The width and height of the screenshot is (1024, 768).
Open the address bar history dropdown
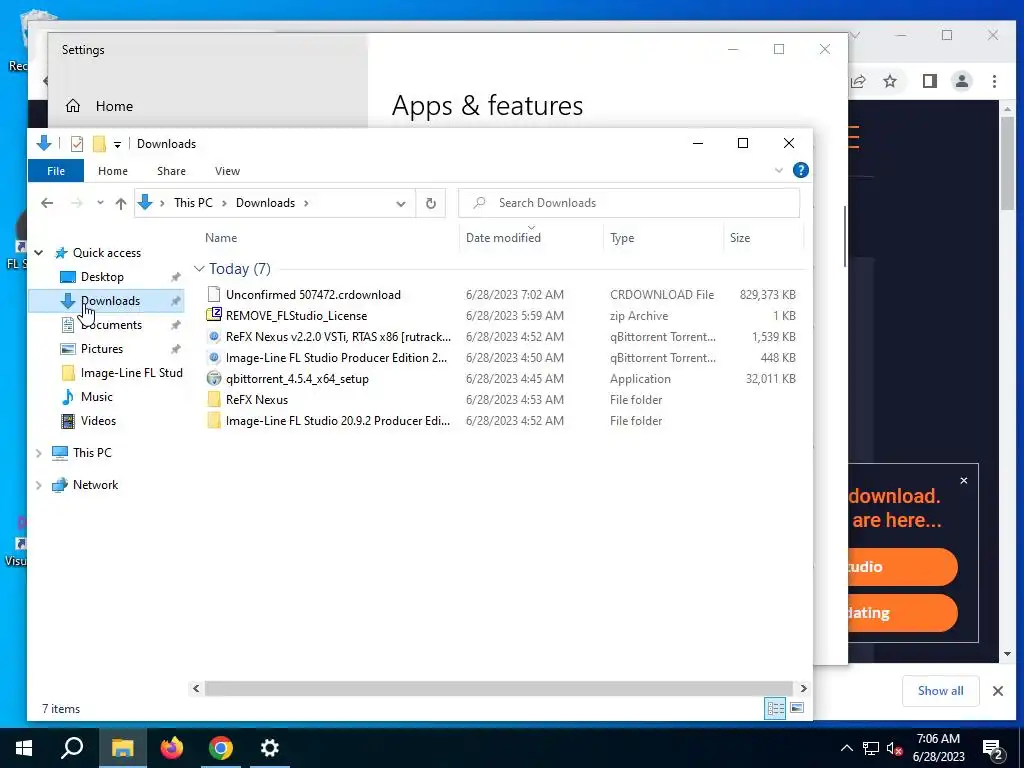[x=401, y=204]
